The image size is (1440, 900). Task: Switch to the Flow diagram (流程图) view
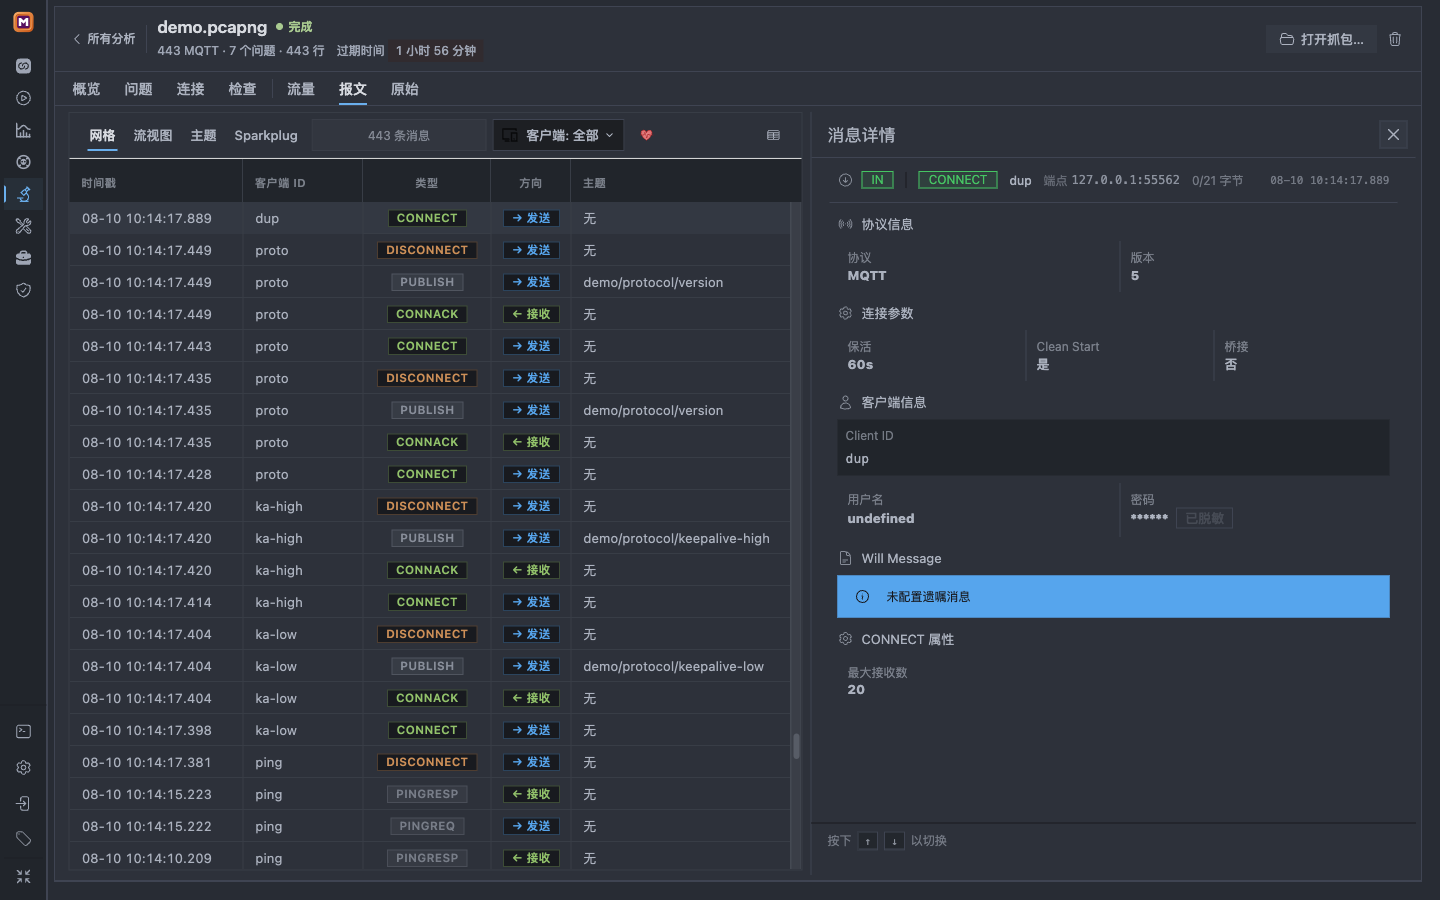pyautogui.click(x=153, y=135)
